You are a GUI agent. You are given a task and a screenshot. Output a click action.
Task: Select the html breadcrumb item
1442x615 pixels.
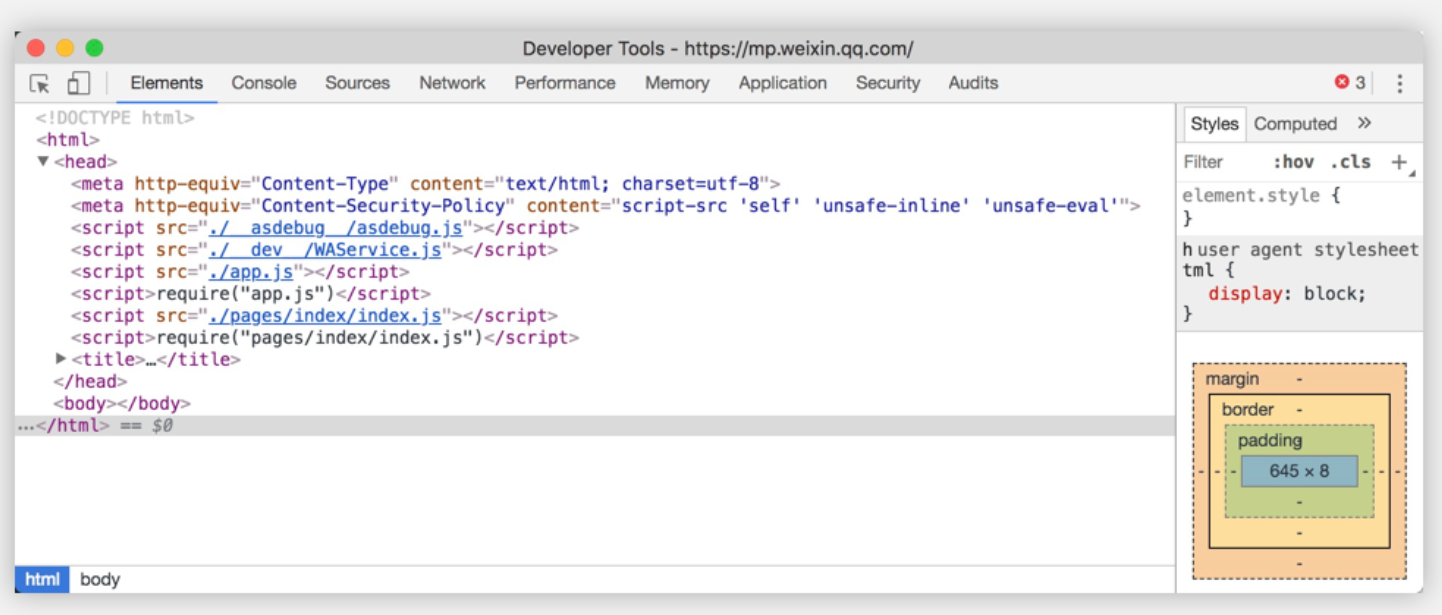[x=42, y=579]
